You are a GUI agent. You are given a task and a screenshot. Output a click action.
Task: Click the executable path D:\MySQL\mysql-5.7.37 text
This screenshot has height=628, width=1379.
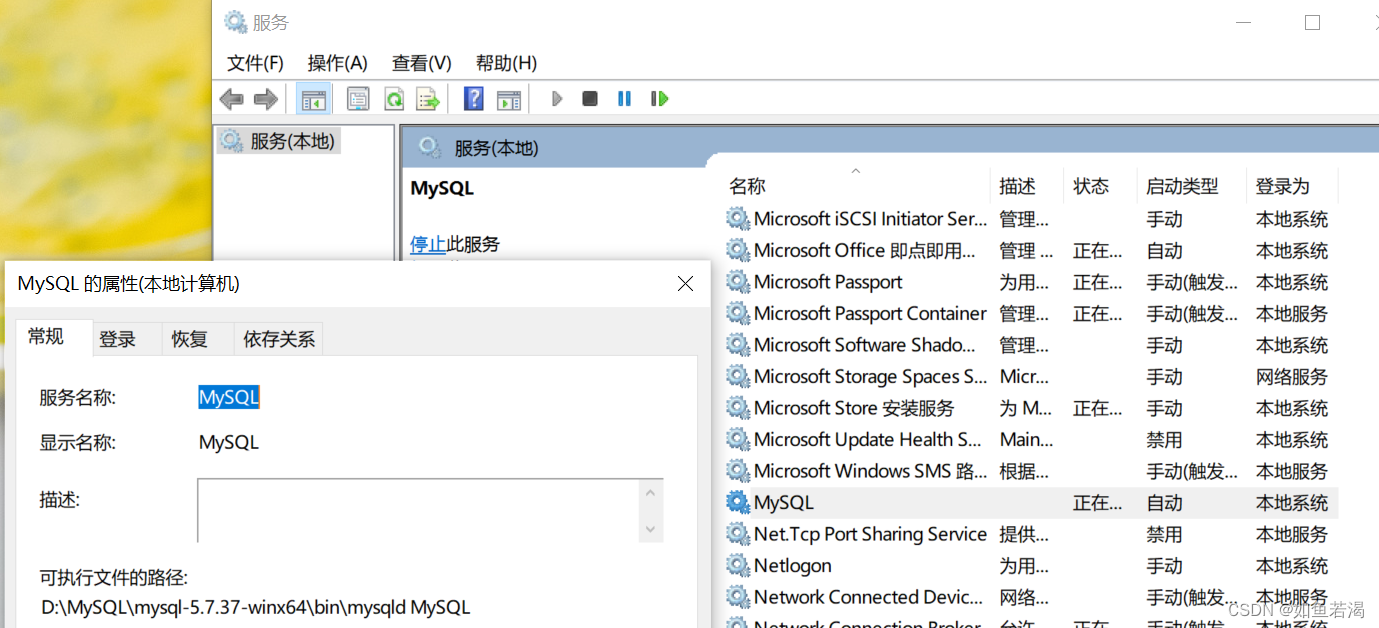tap(255, 607)
